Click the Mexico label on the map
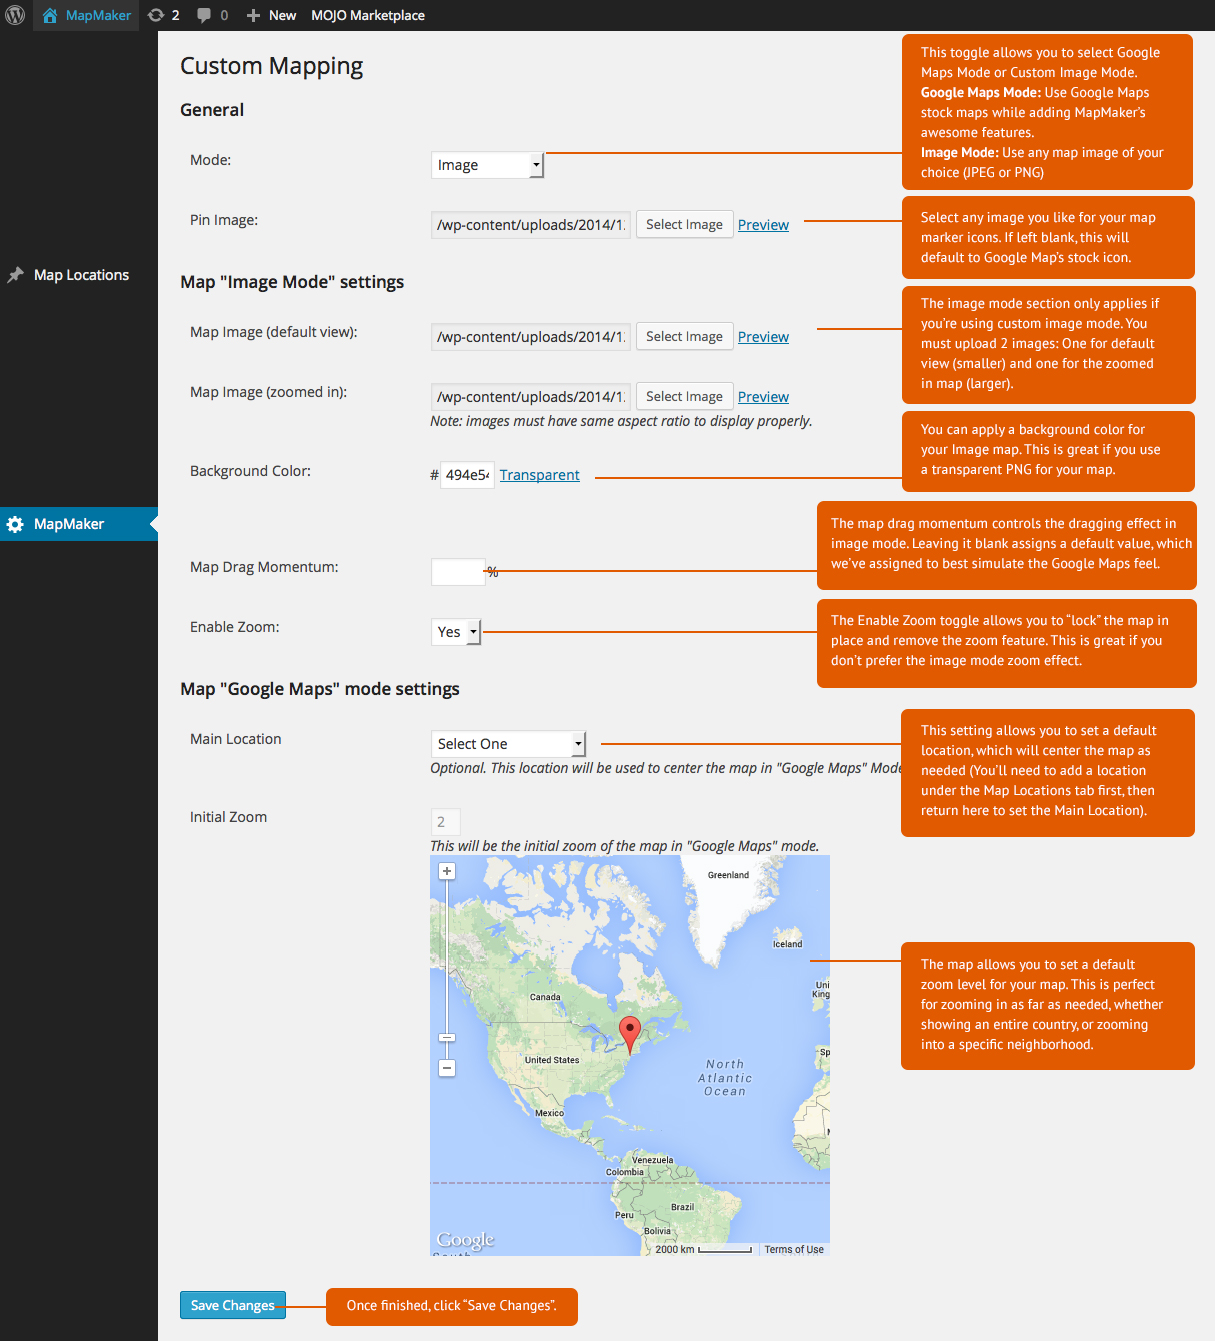Viewport: 1215px width, 1341px height. [549, 1113]
